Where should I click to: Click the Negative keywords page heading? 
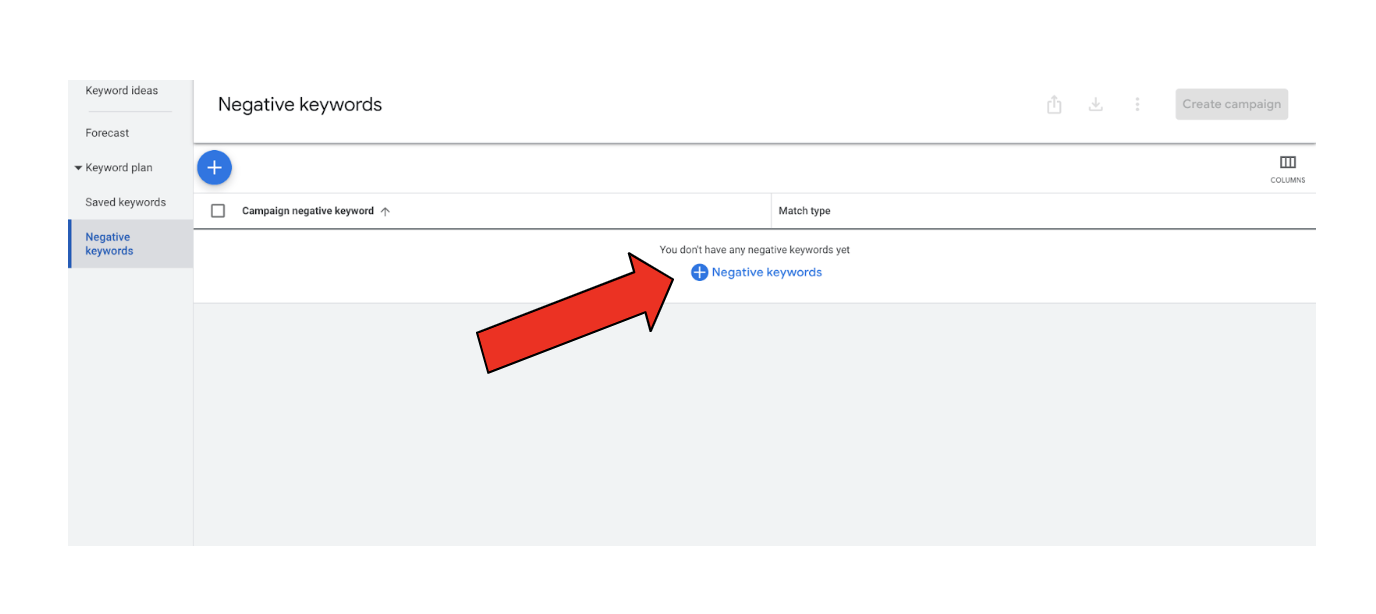tap(299, 104)
